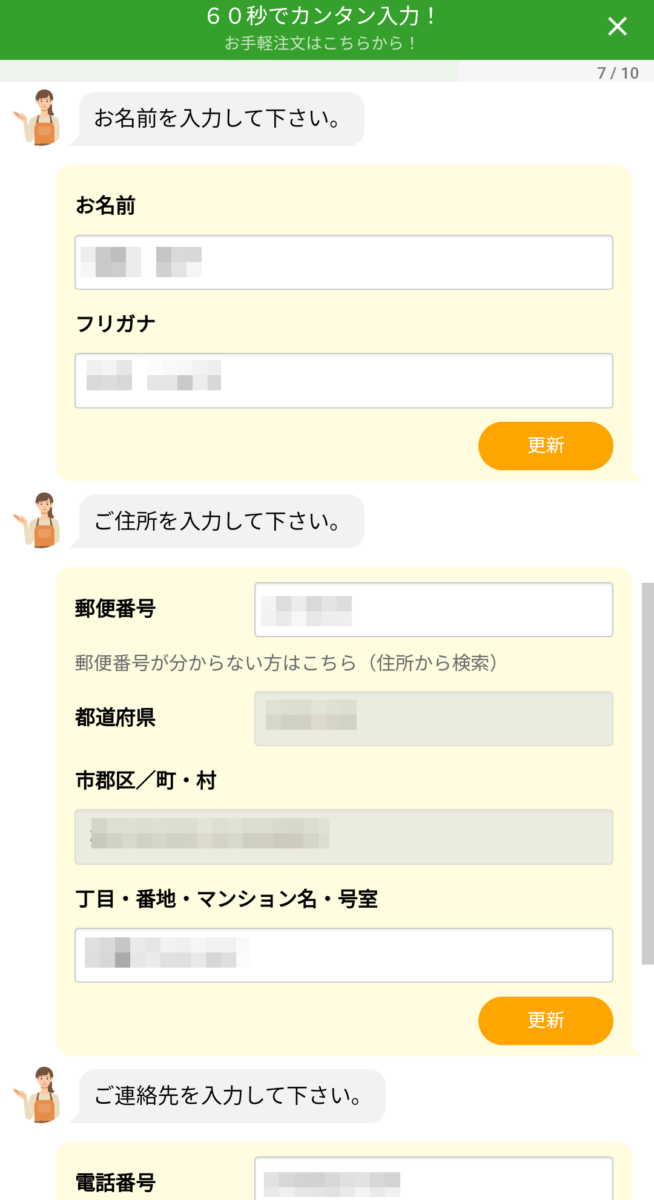Open the postal code lookup by address link
654x1200 pixels.
click(x=286, y=663)
